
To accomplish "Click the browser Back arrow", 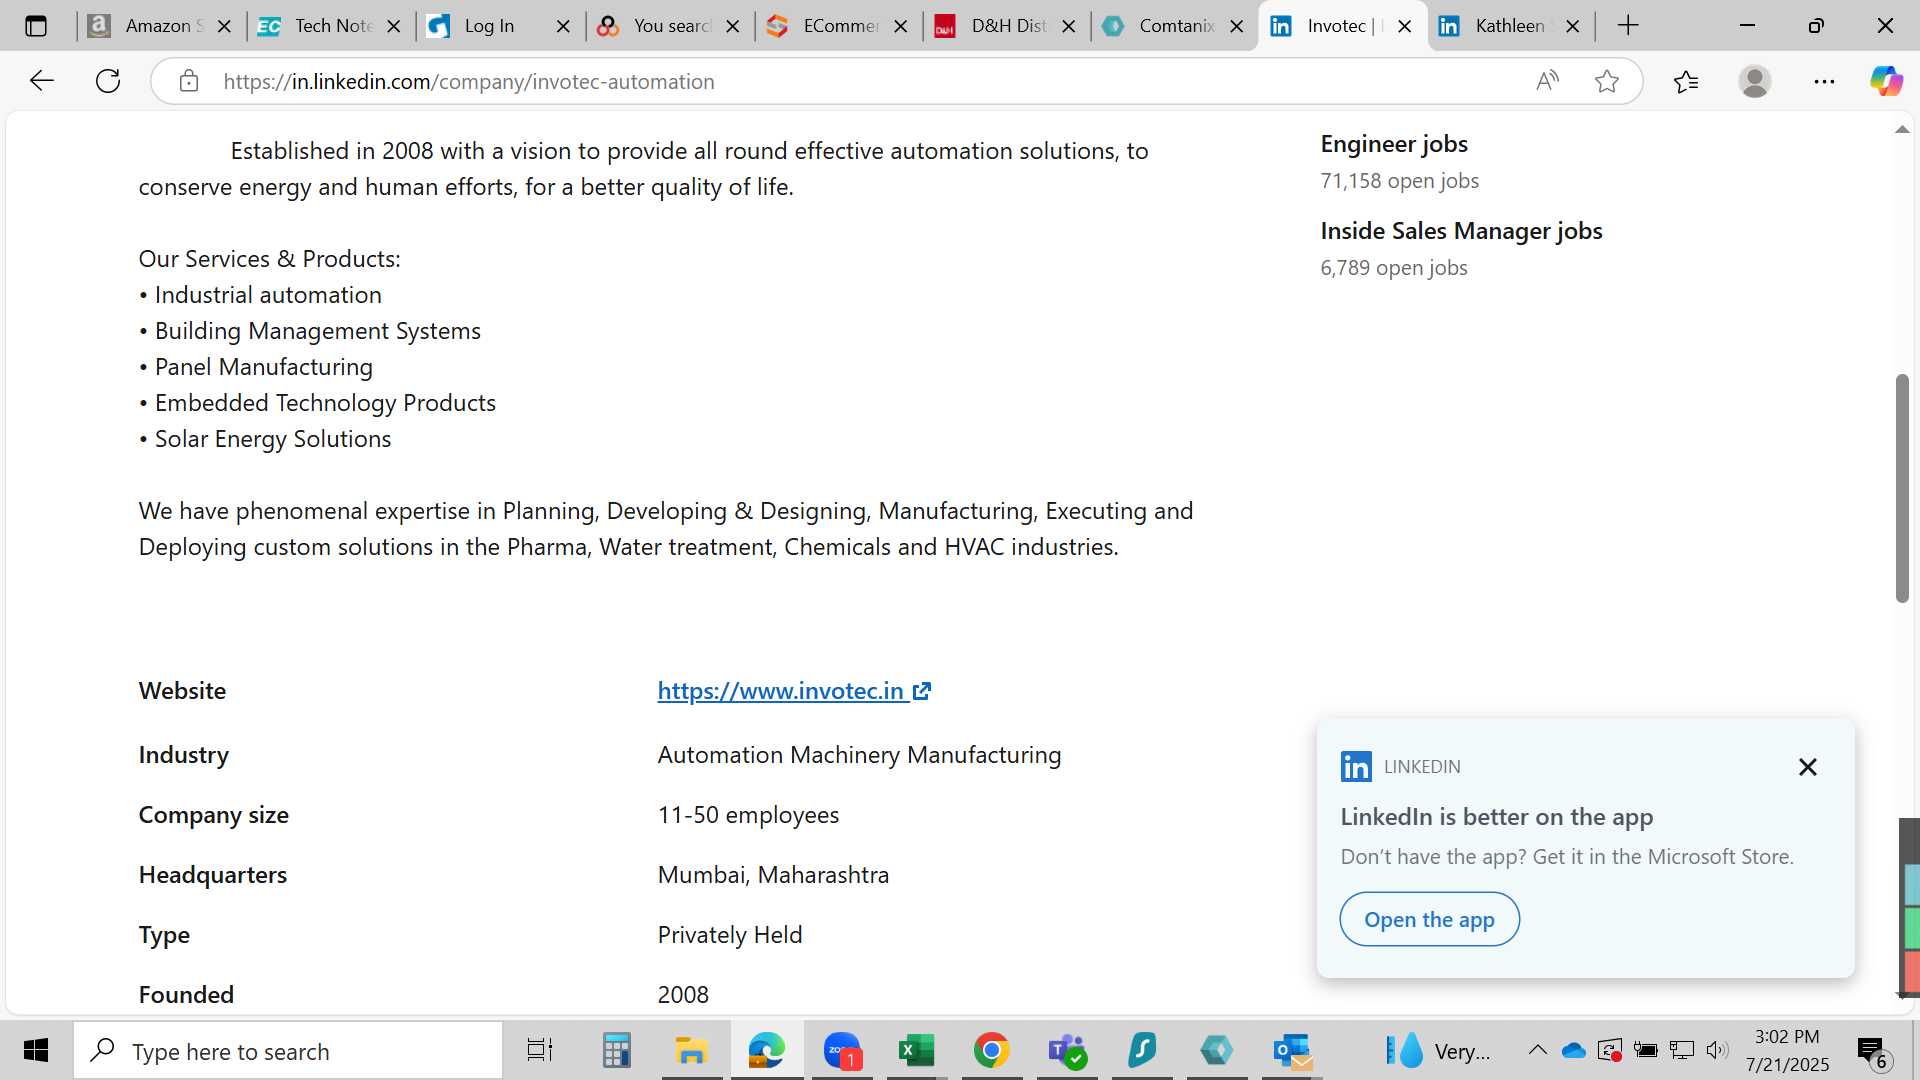I will click(x=41, y=81).
